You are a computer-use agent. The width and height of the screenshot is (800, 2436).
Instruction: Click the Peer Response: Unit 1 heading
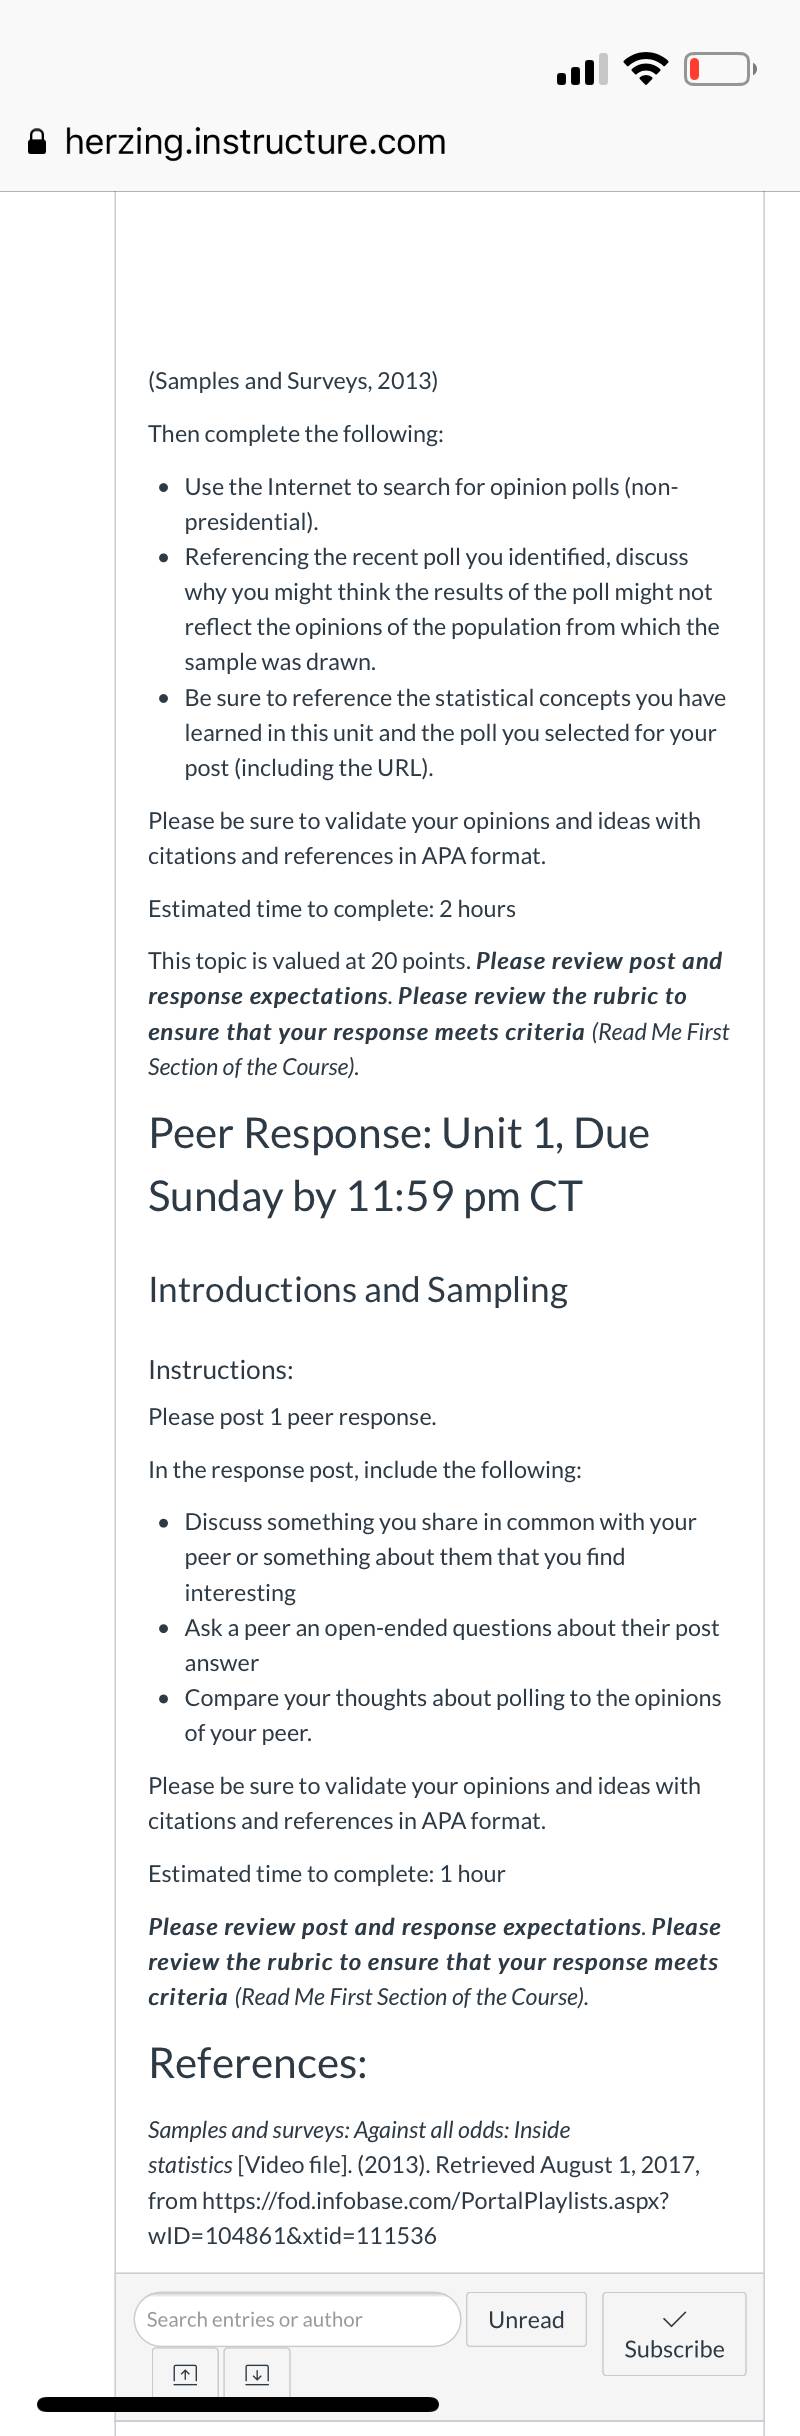pos(399,1165)
